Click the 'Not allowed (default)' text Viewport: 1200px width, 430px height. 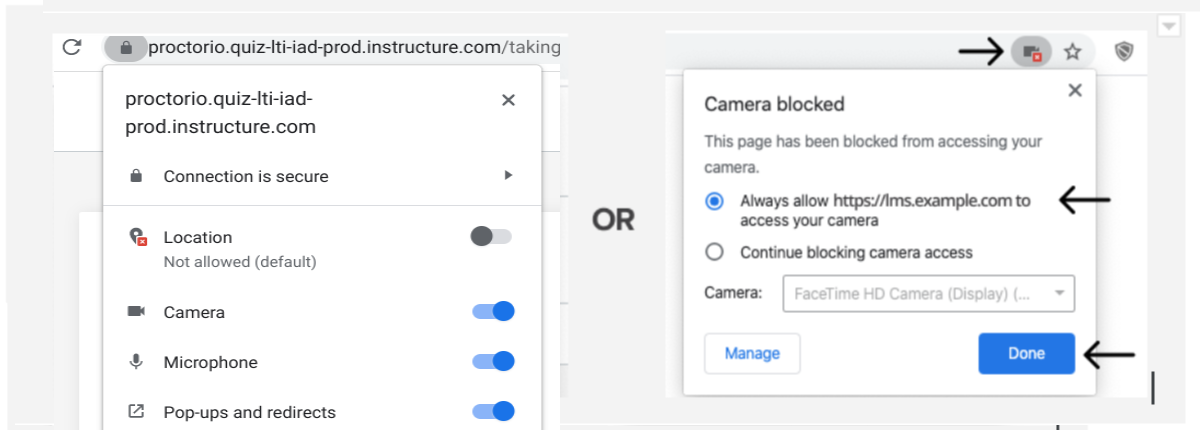pos(240,262)
